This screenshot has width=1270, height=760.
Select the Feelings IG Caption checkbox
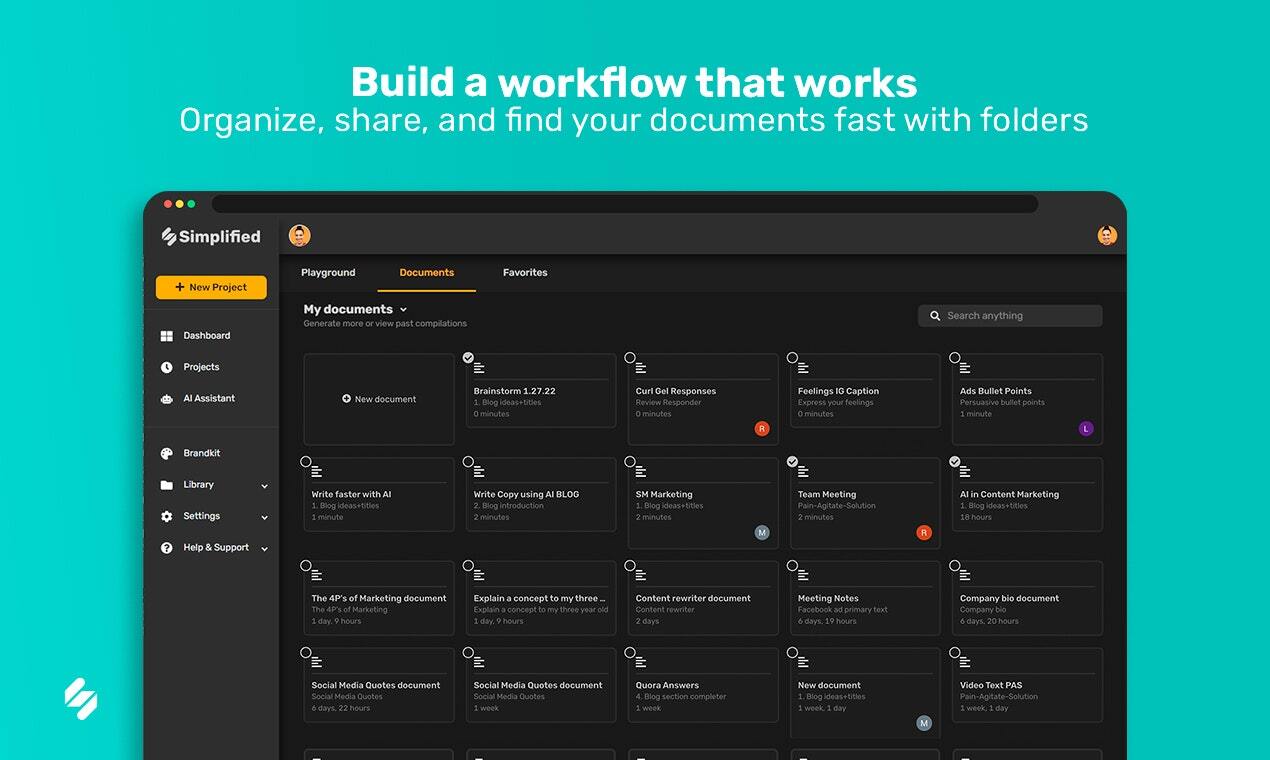(x=792, y=357)
